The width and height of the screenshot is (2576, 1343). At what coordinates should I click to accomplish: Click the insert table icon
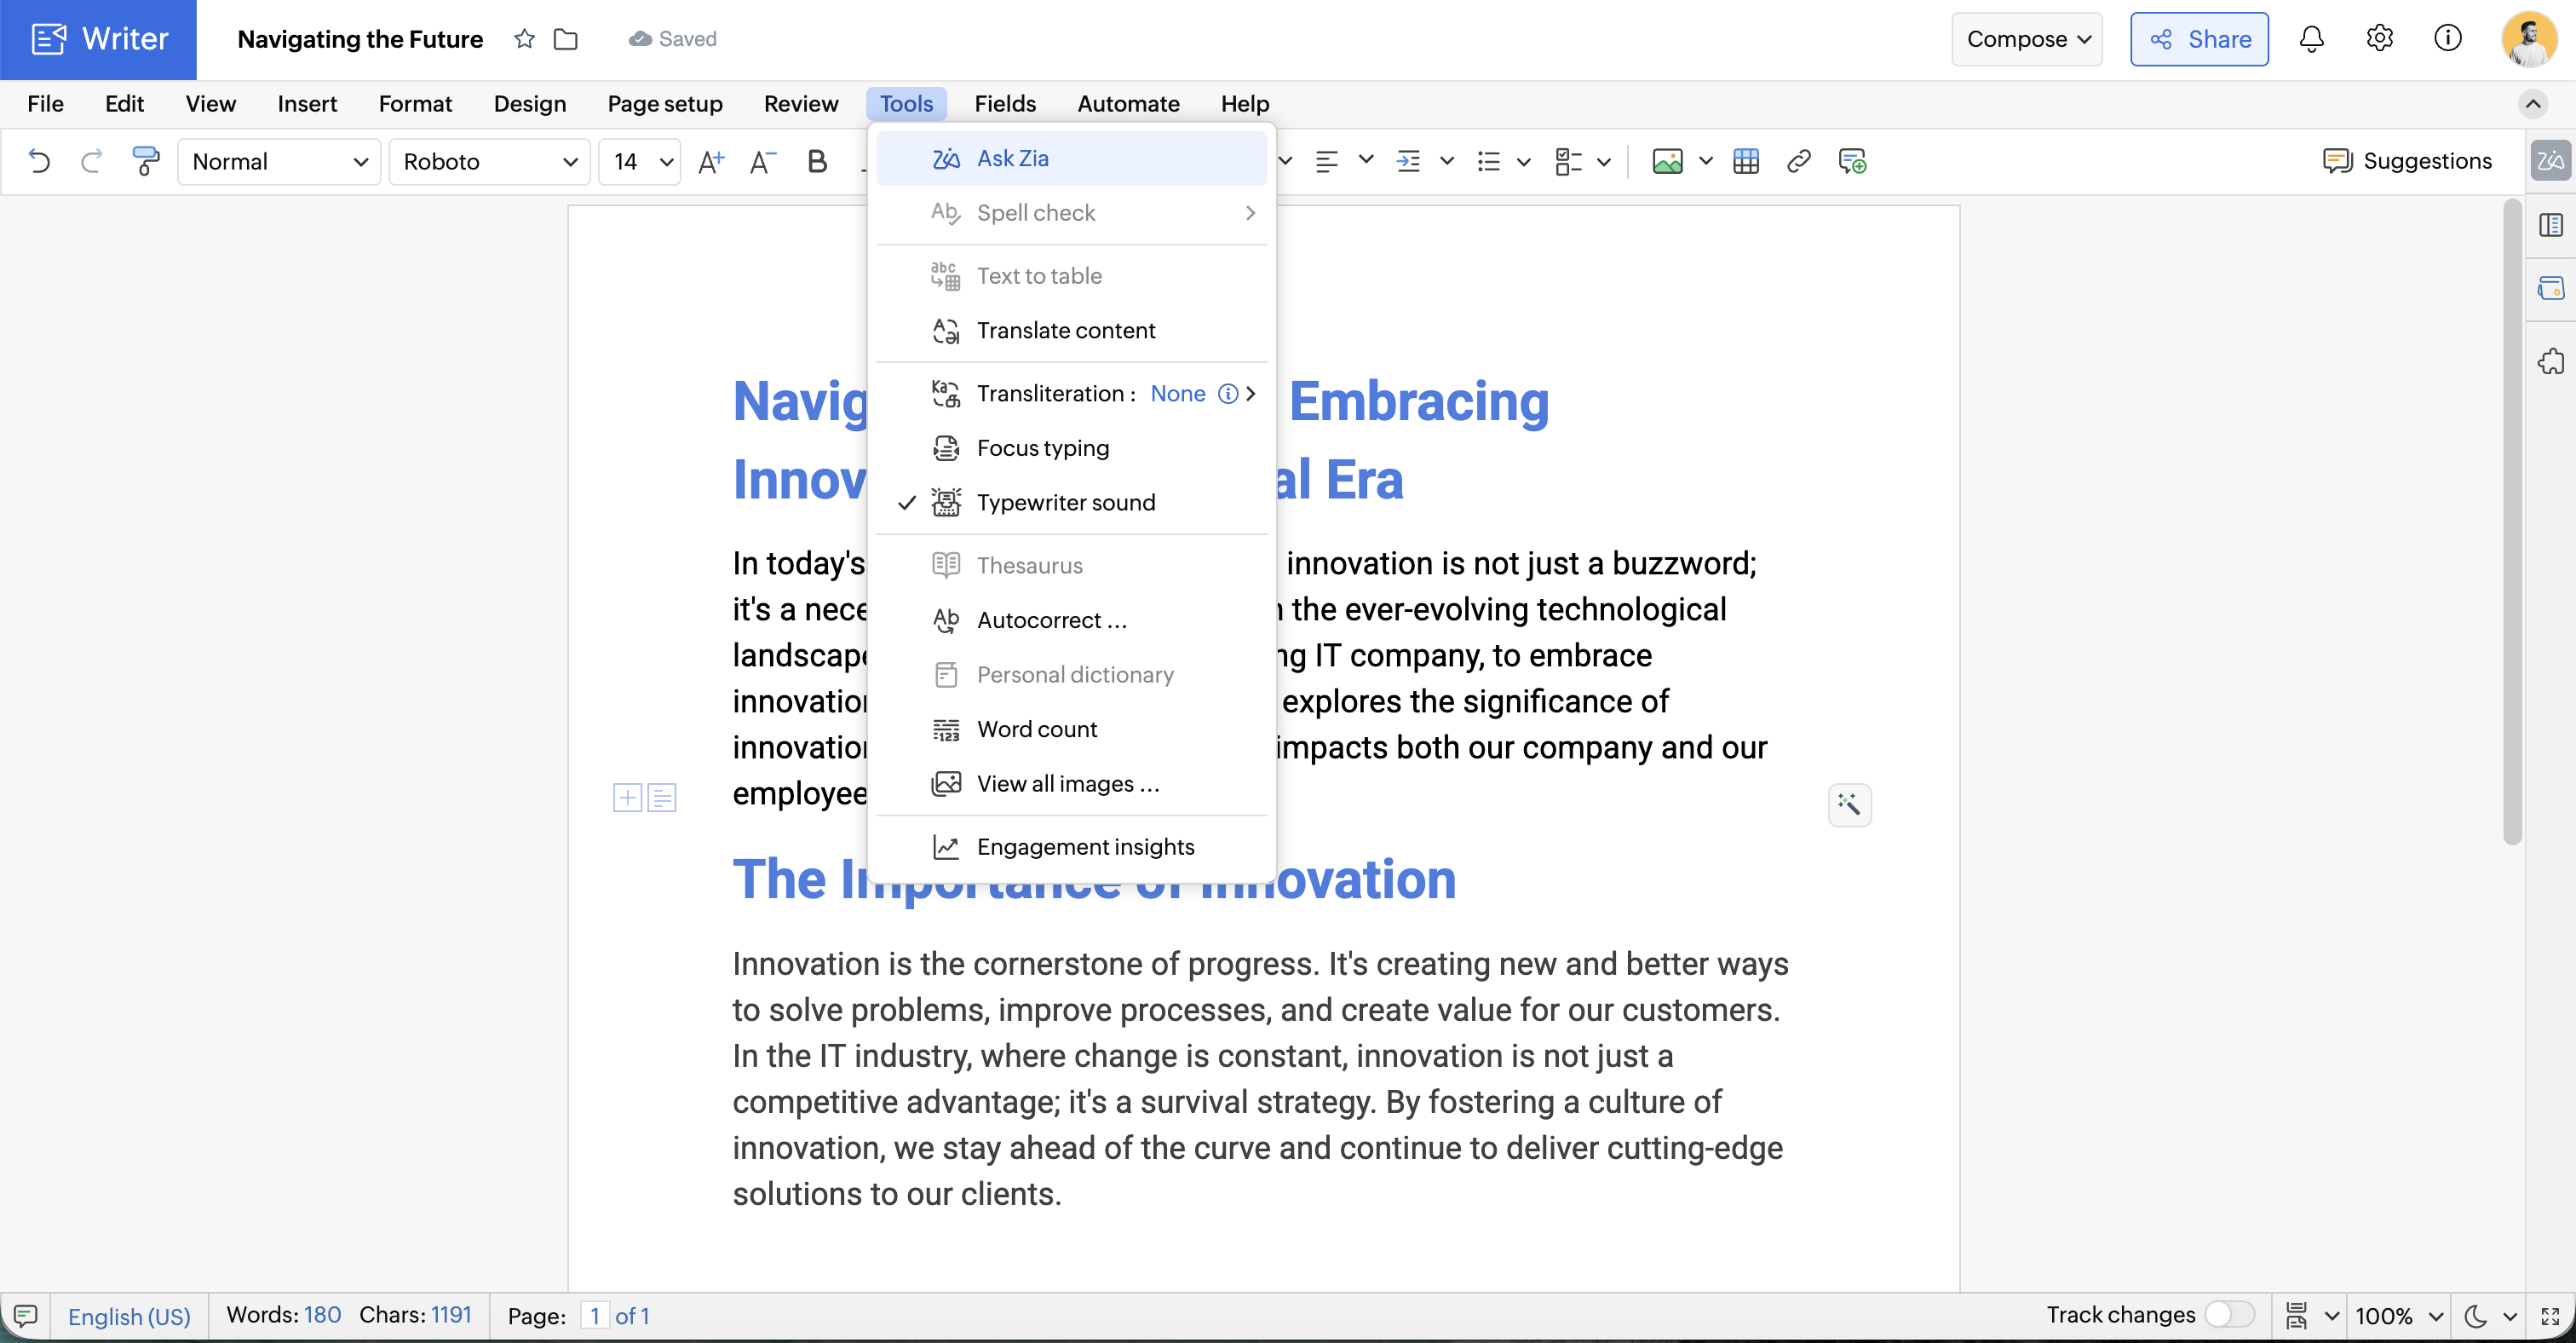point(1746,161)
